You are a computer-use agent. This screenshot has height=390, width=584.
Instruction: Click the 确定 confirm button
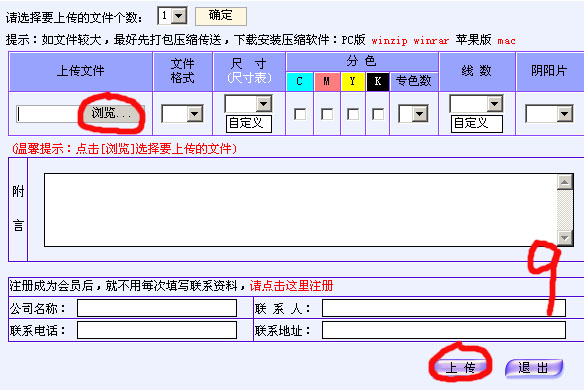[x=221, y=16]
